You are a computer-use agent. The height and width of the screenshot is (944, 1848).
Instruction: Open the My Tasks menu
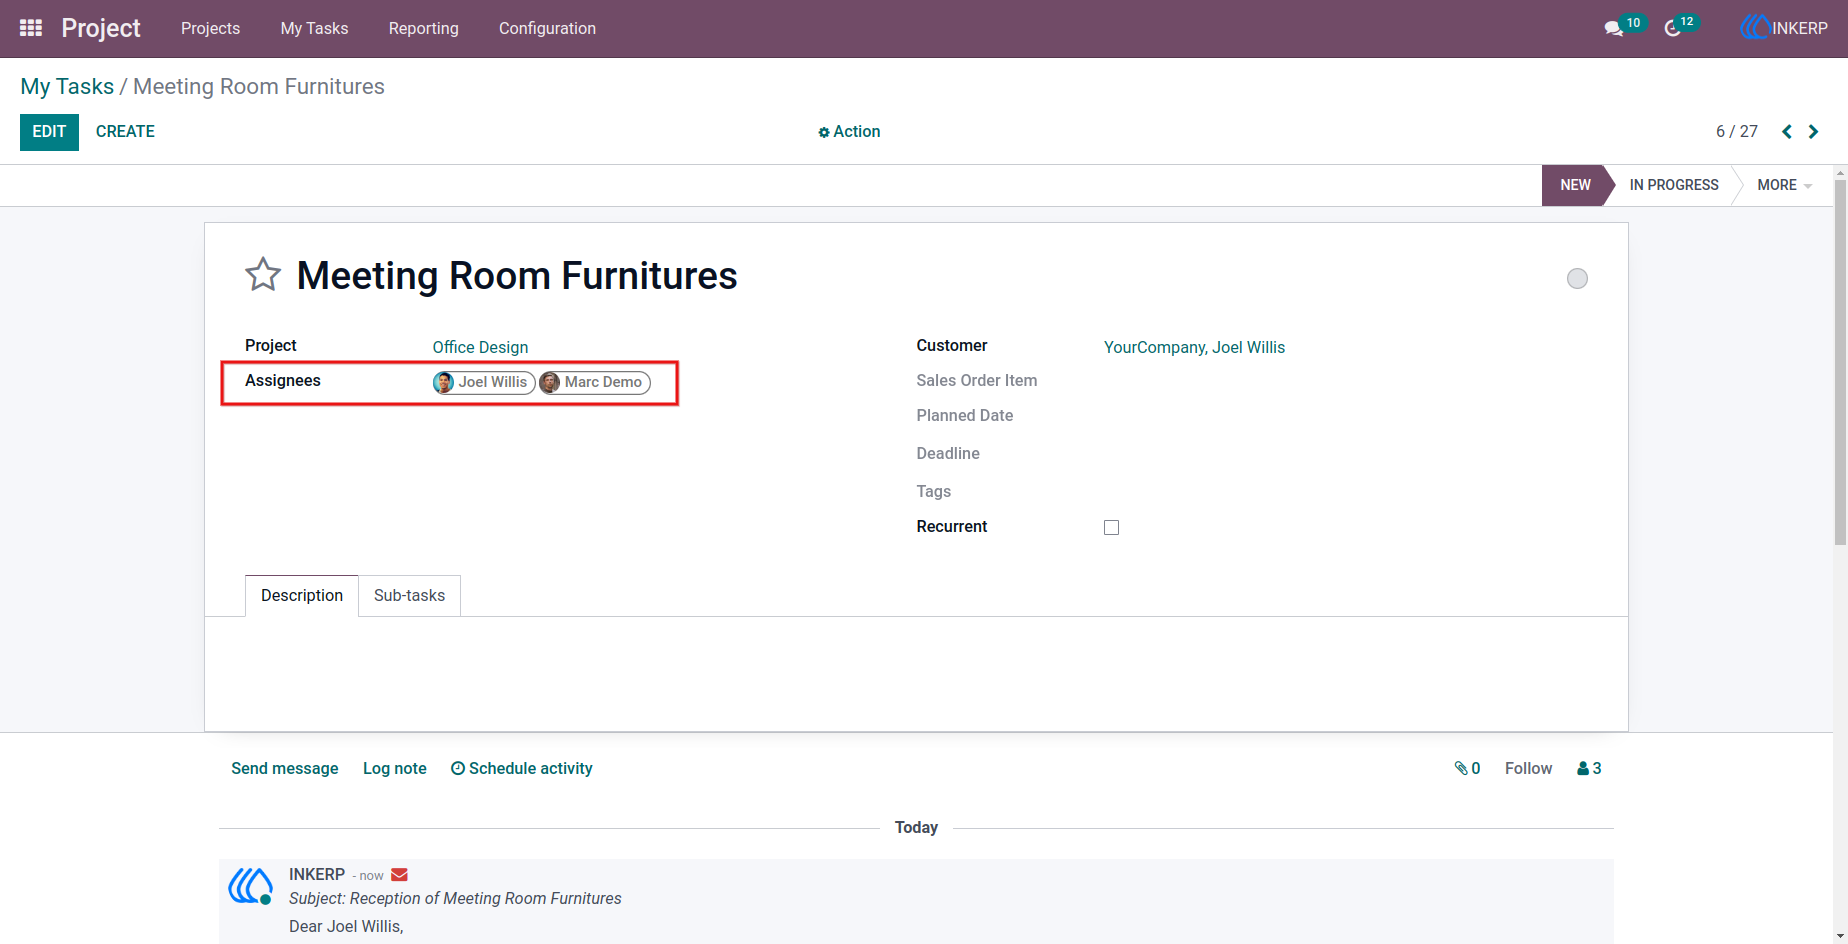314,28
